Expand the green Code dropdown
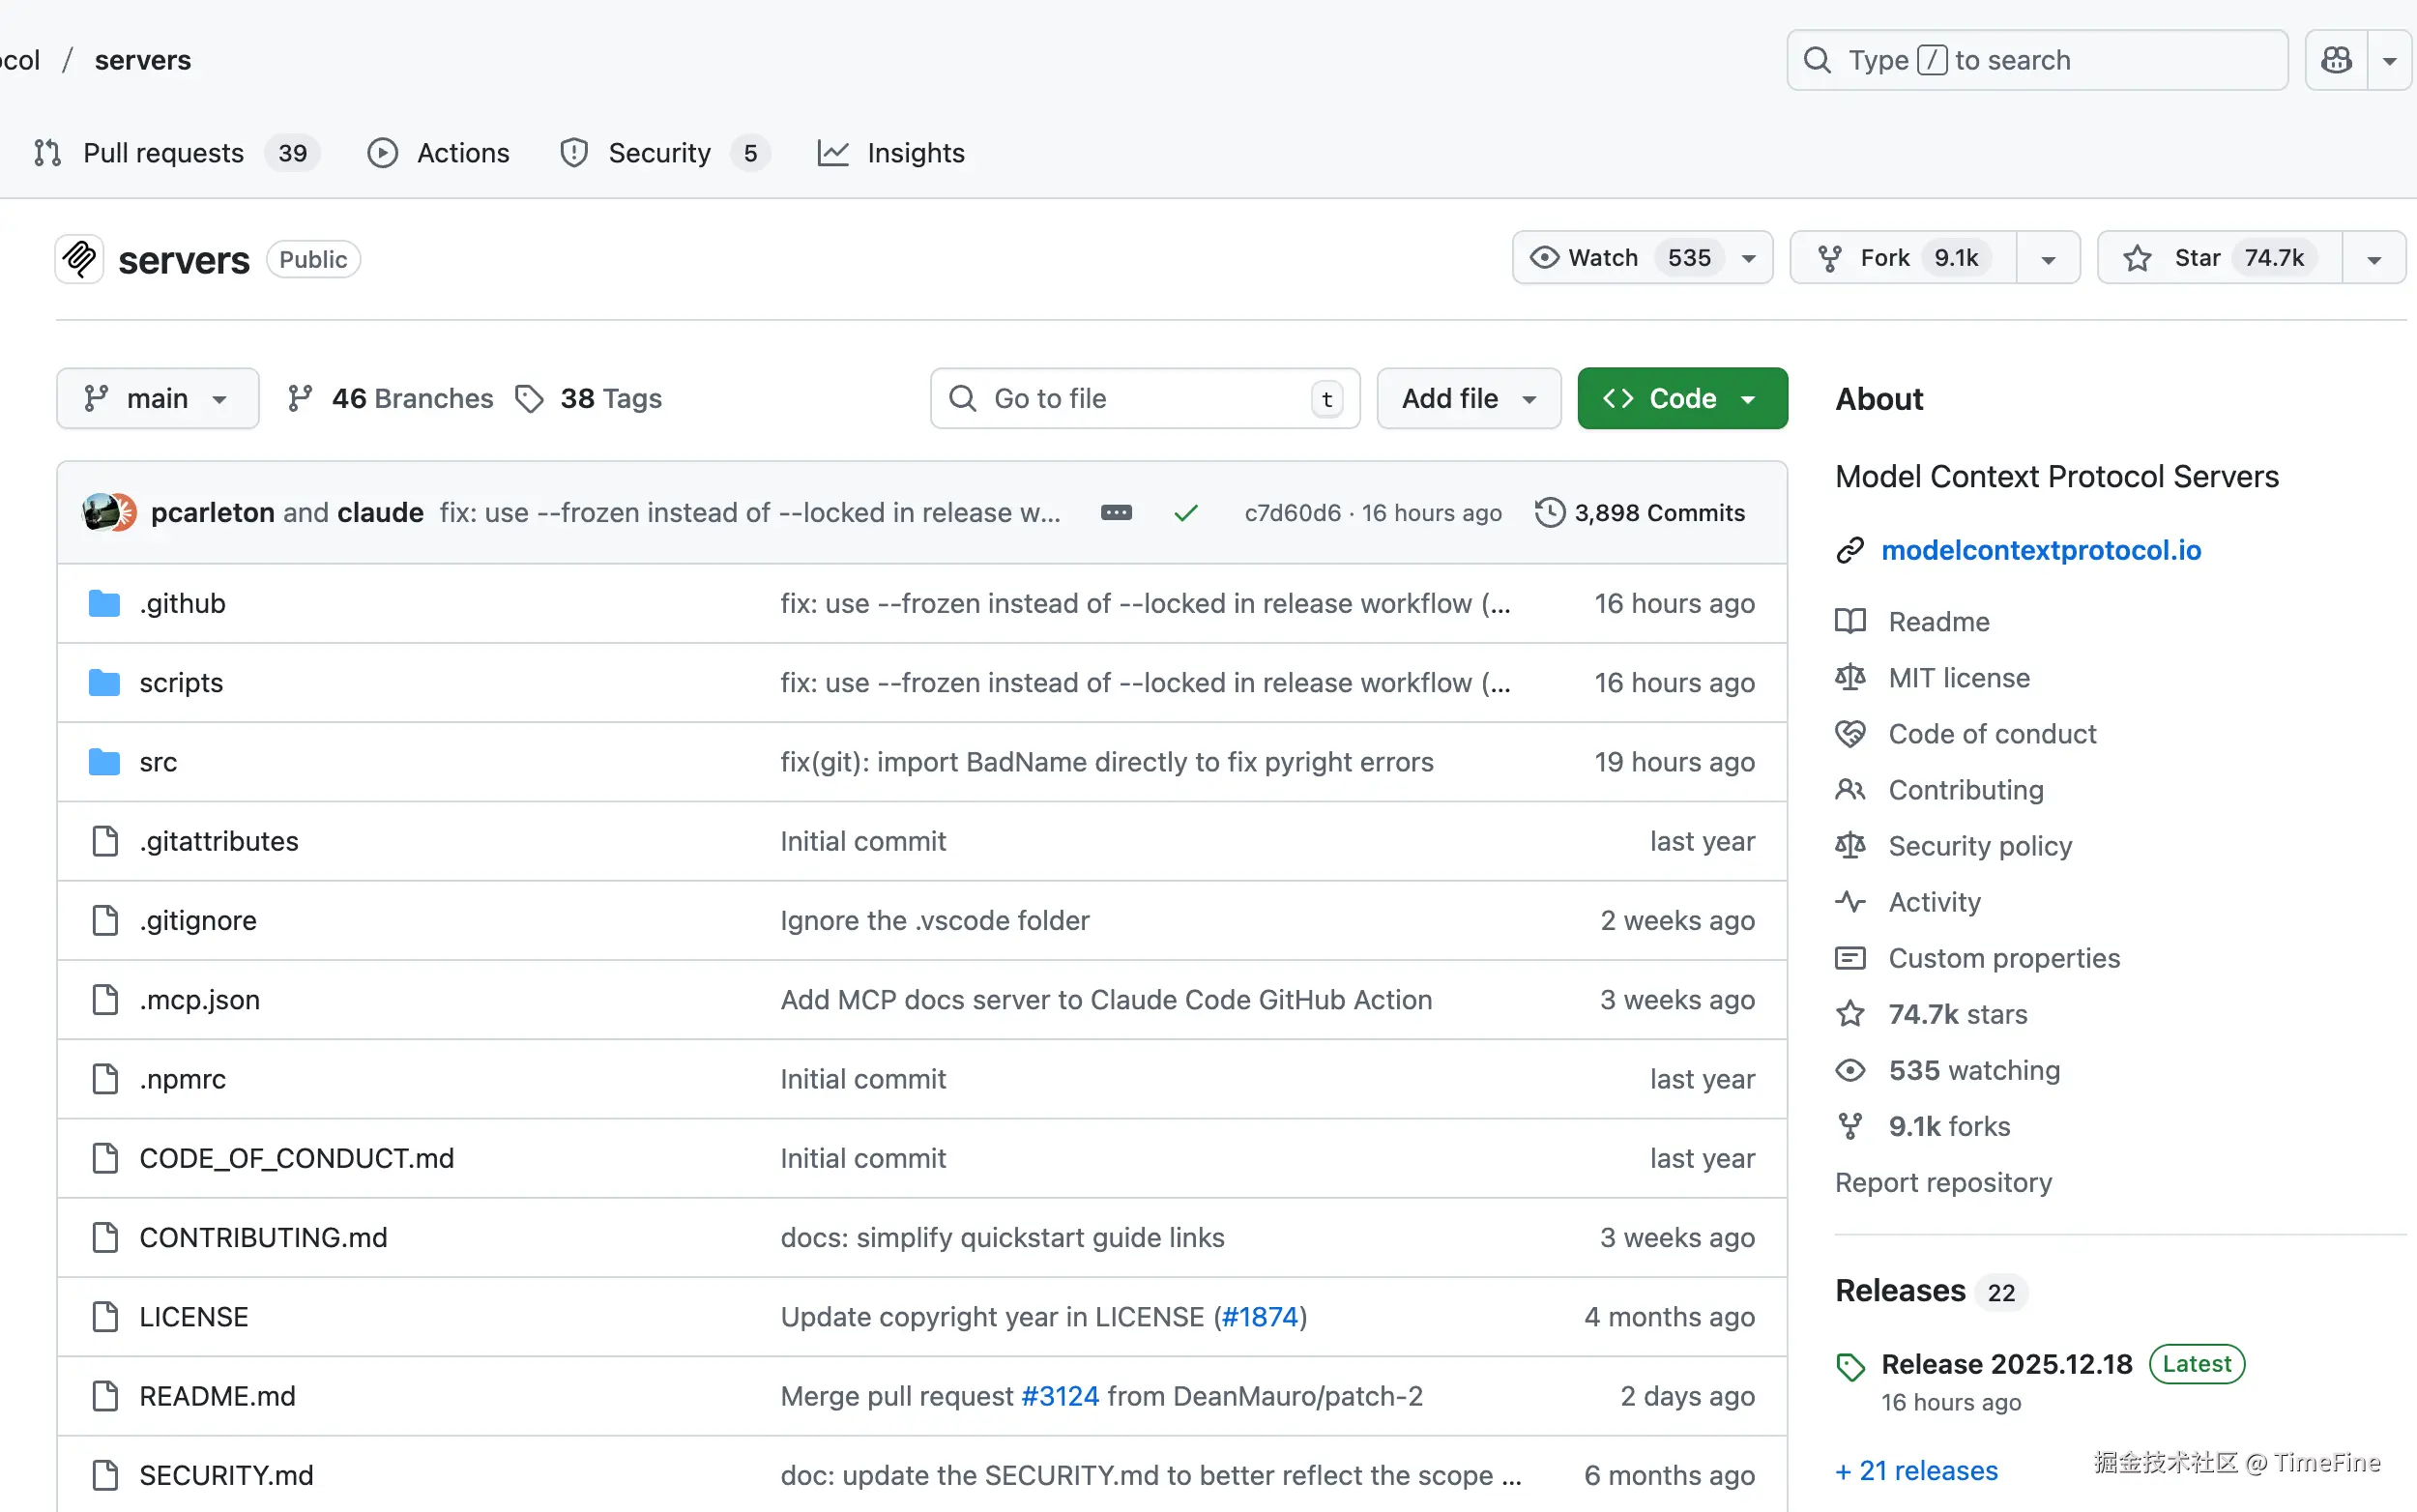Viewport: 2417px width, 1512px height. [x=1682, y=399]
